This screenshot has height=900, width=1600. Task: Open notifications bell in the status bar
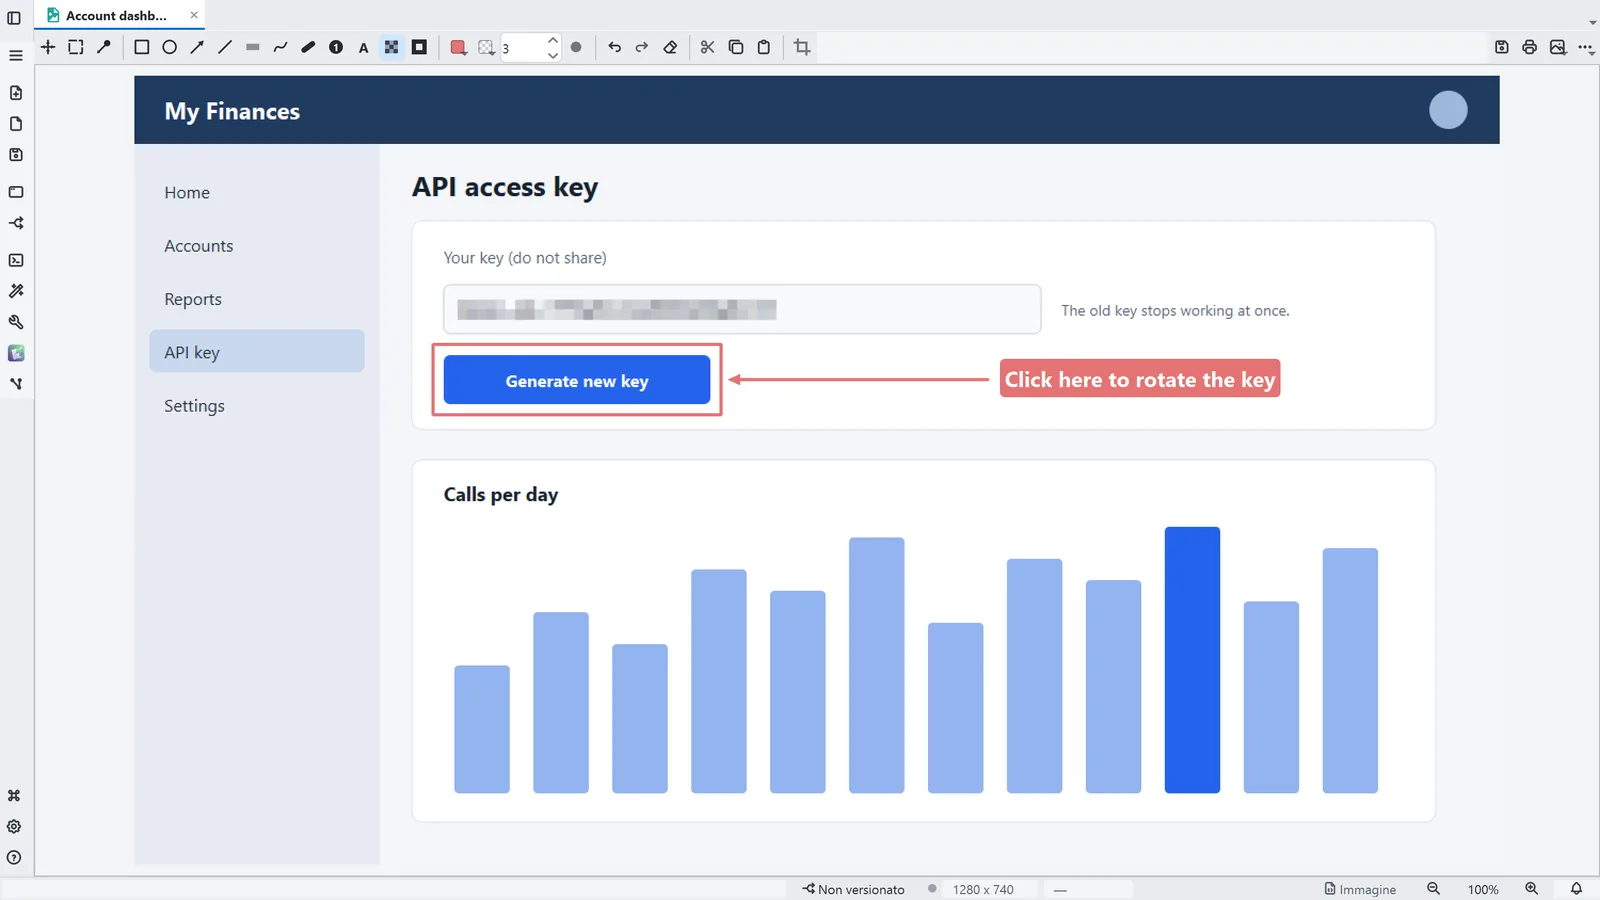(x=1576, y=889)
